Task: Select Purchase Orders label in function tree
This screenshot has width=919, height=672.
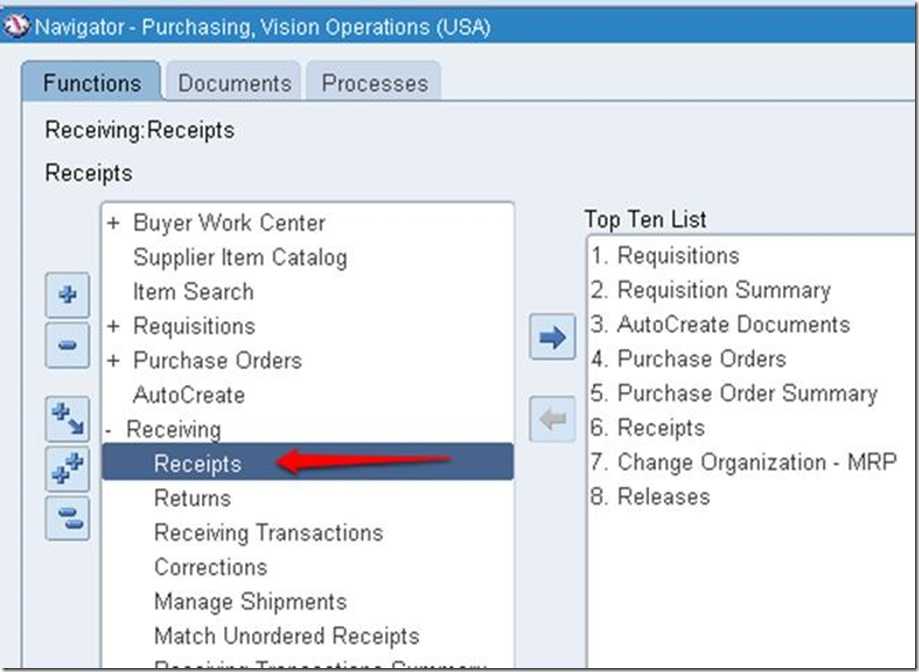Action: 217,361
